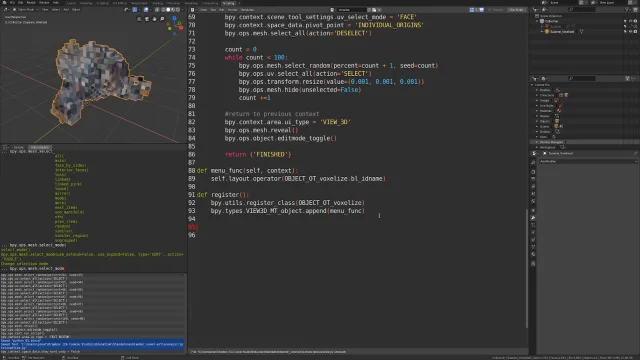Open the viewport Add menu

point(66,9)
